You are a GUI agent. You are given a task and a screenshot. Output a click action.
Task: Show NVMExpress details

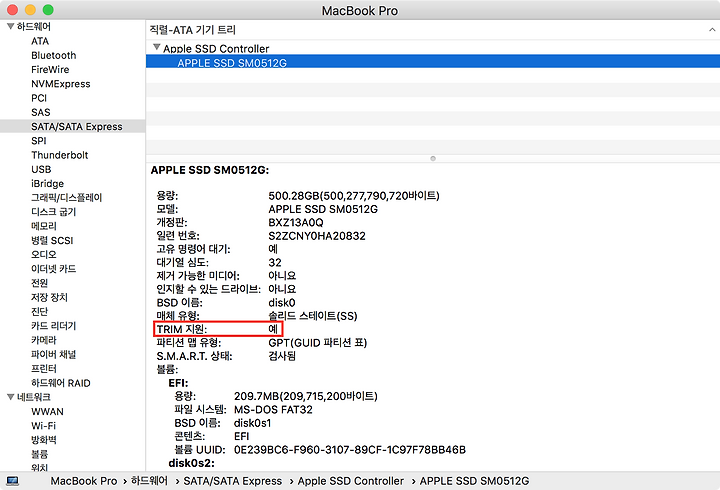[x=61, y=84]
